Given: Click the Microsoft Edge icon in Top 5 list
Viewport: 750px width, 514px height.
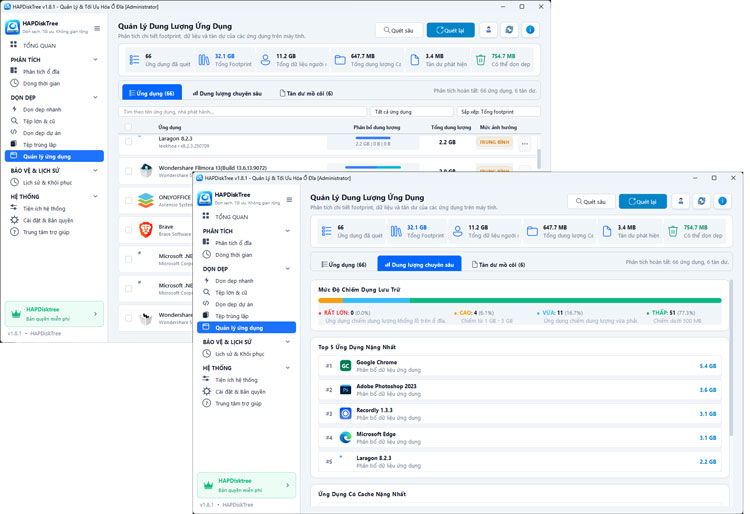Looking at the screenshot, I should 345,437.
